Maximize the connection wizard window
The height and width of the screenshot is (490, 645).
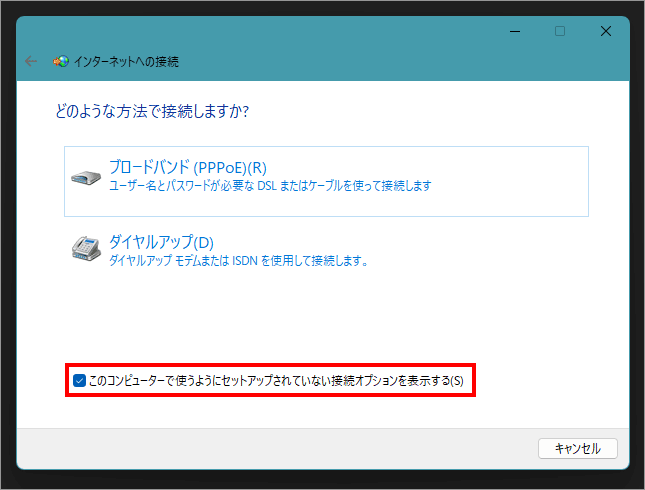(x=560, y=31)
